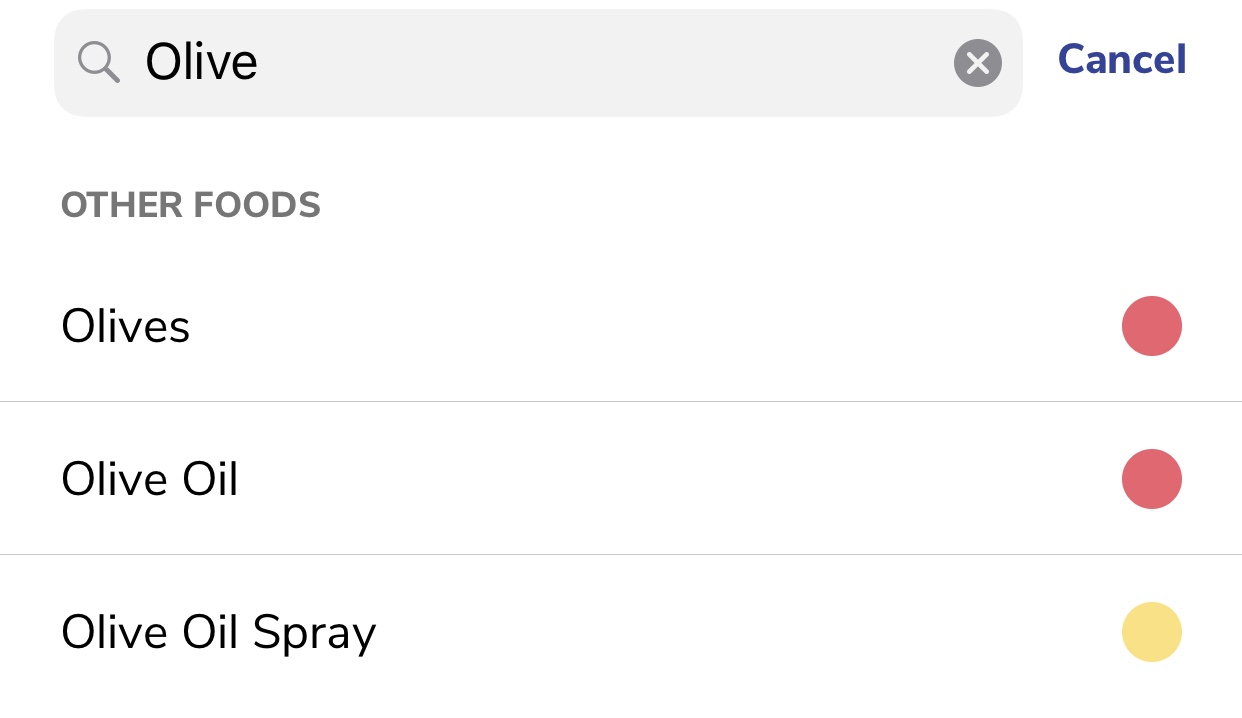Click the divider line below the Olives row
The width and height of the screenshot is (1242, 718).
[x=620, y=402]
